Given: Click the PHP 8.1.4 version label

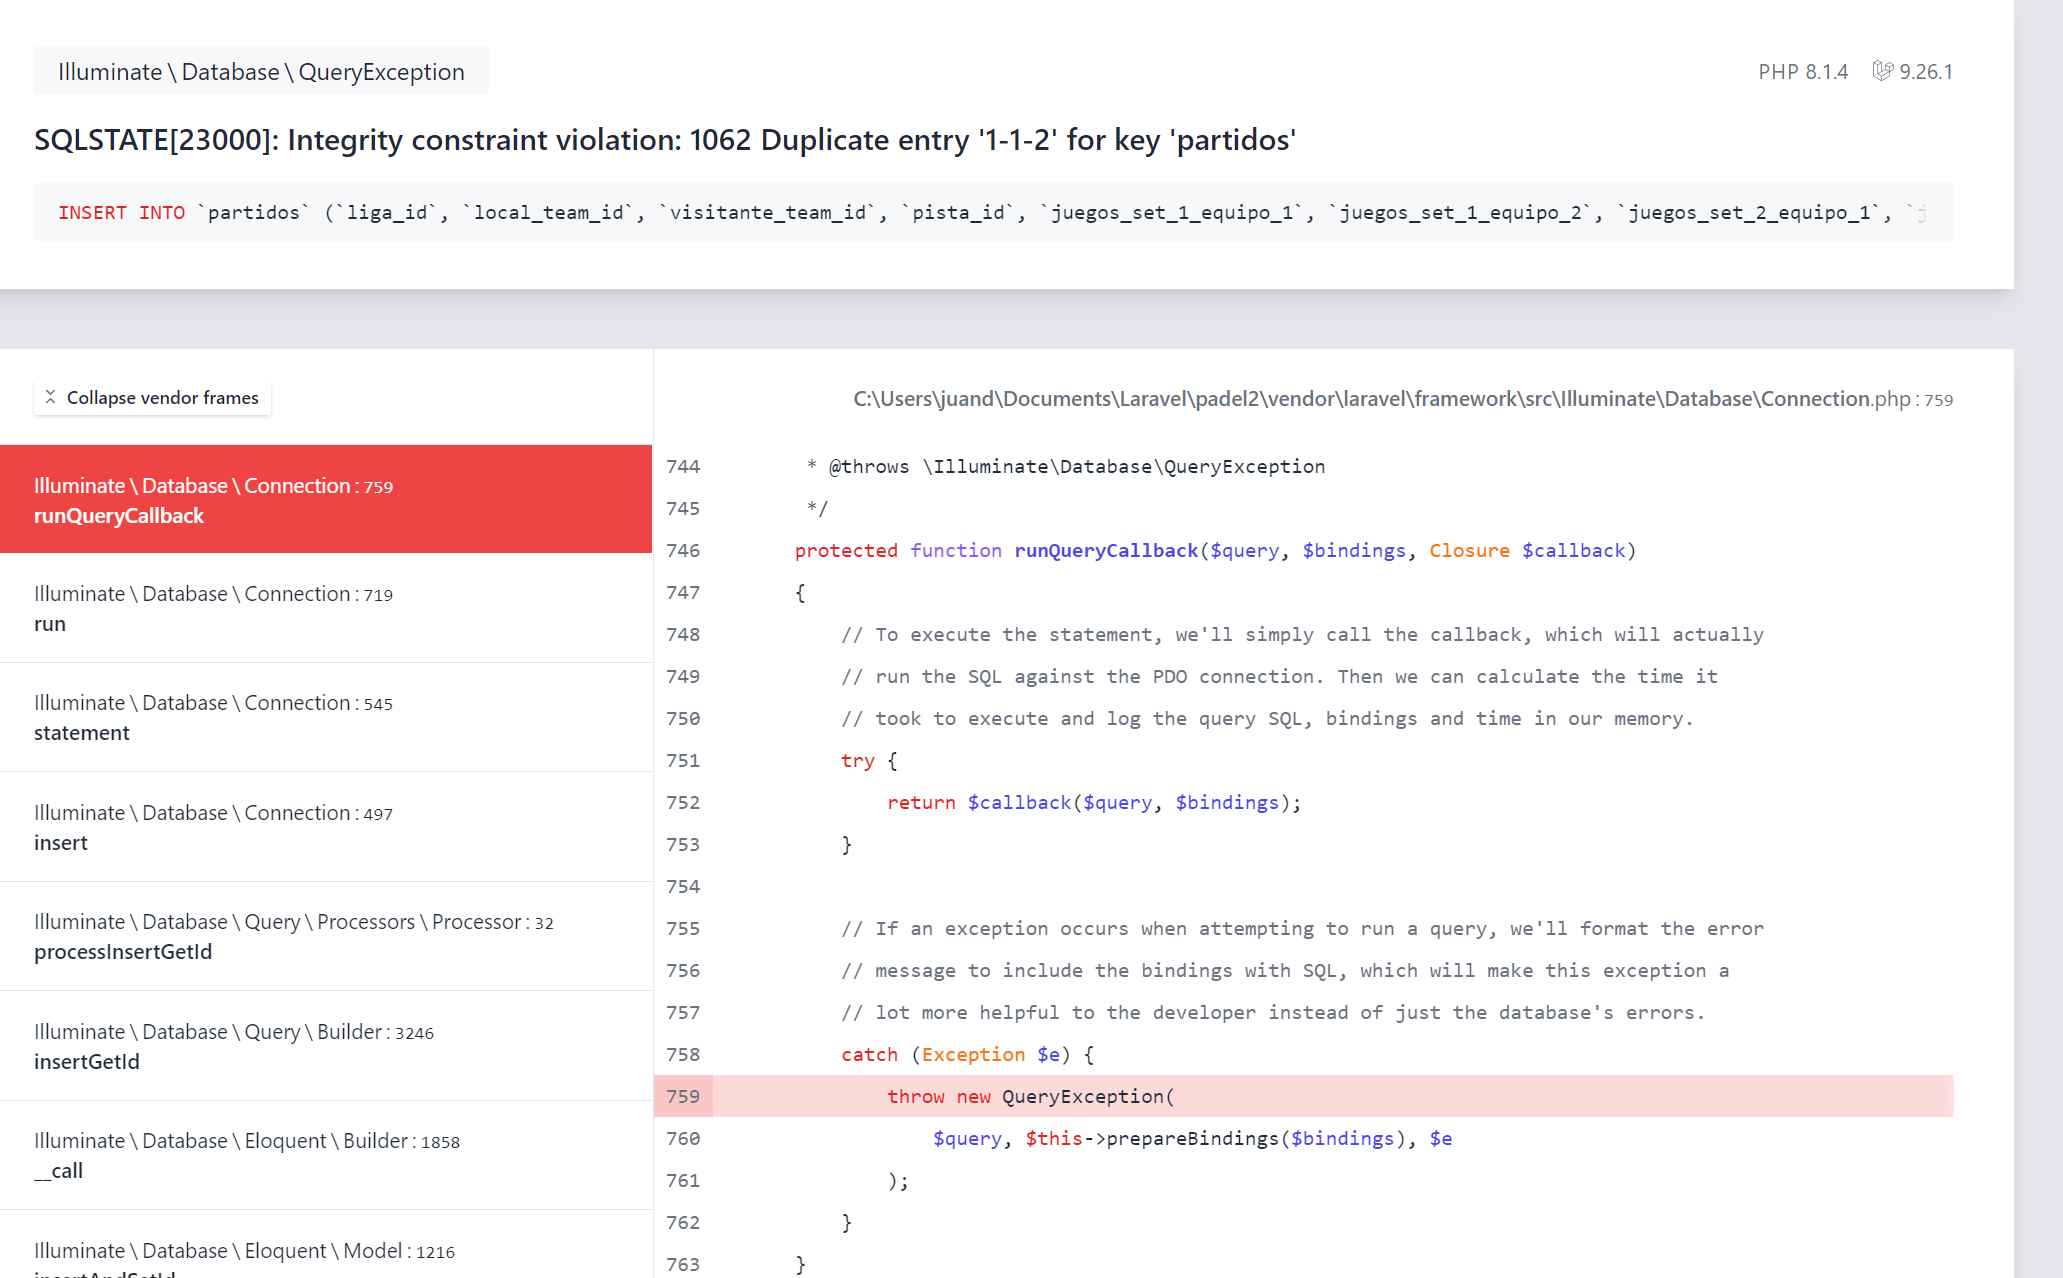Looking at the screenshot, I should [x=1803, y=71].
